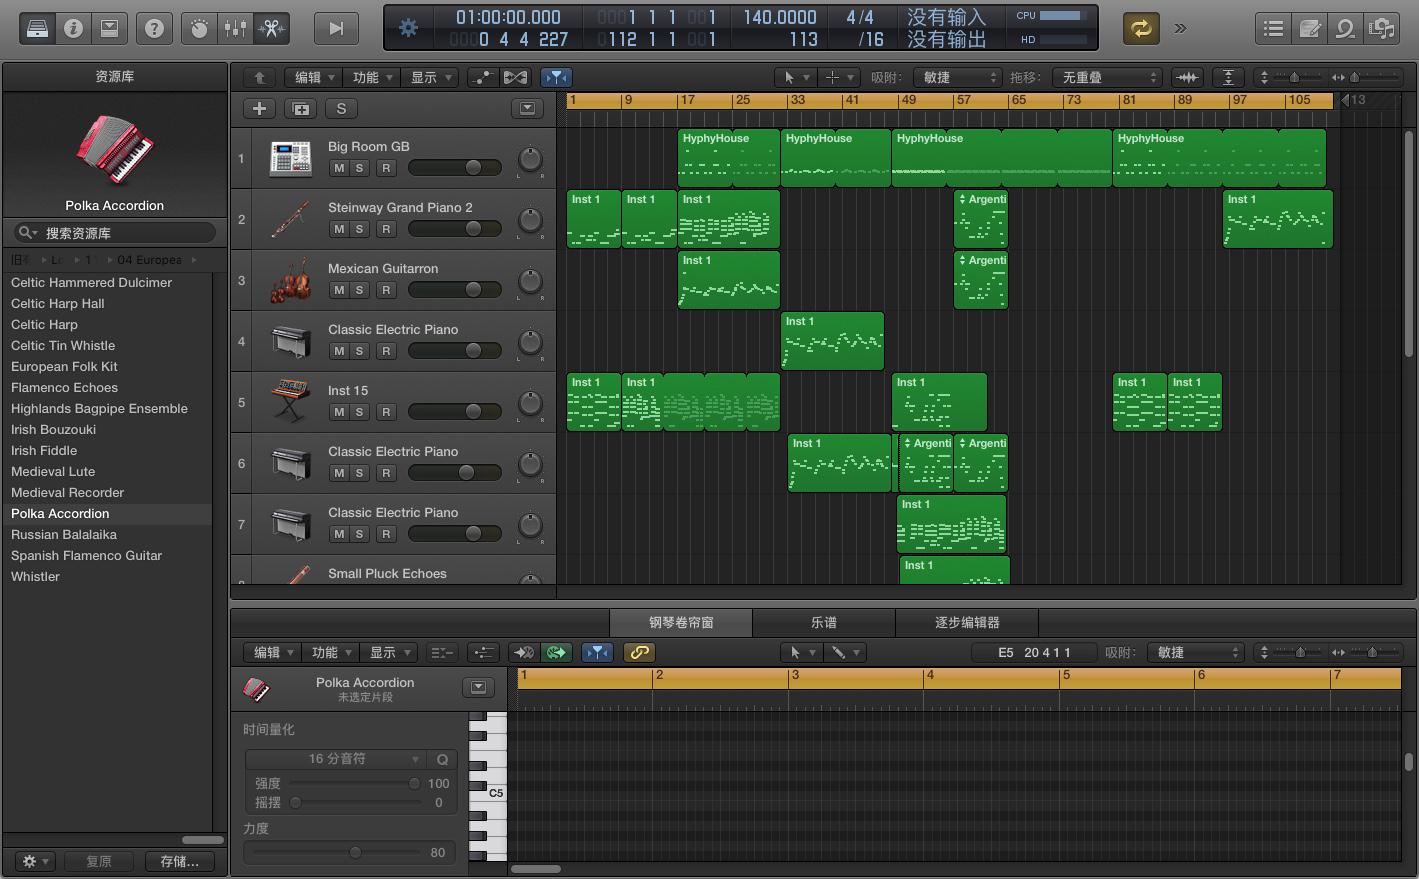
Task: Record-enable the Mexican Guitarron track
Action: click(x=386, y=290)
